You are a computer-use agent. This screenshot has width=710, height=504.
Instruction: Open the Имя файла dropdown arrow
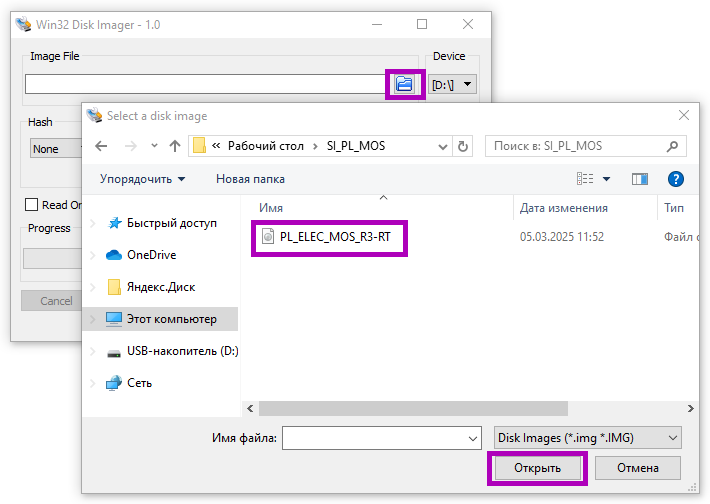473,438
